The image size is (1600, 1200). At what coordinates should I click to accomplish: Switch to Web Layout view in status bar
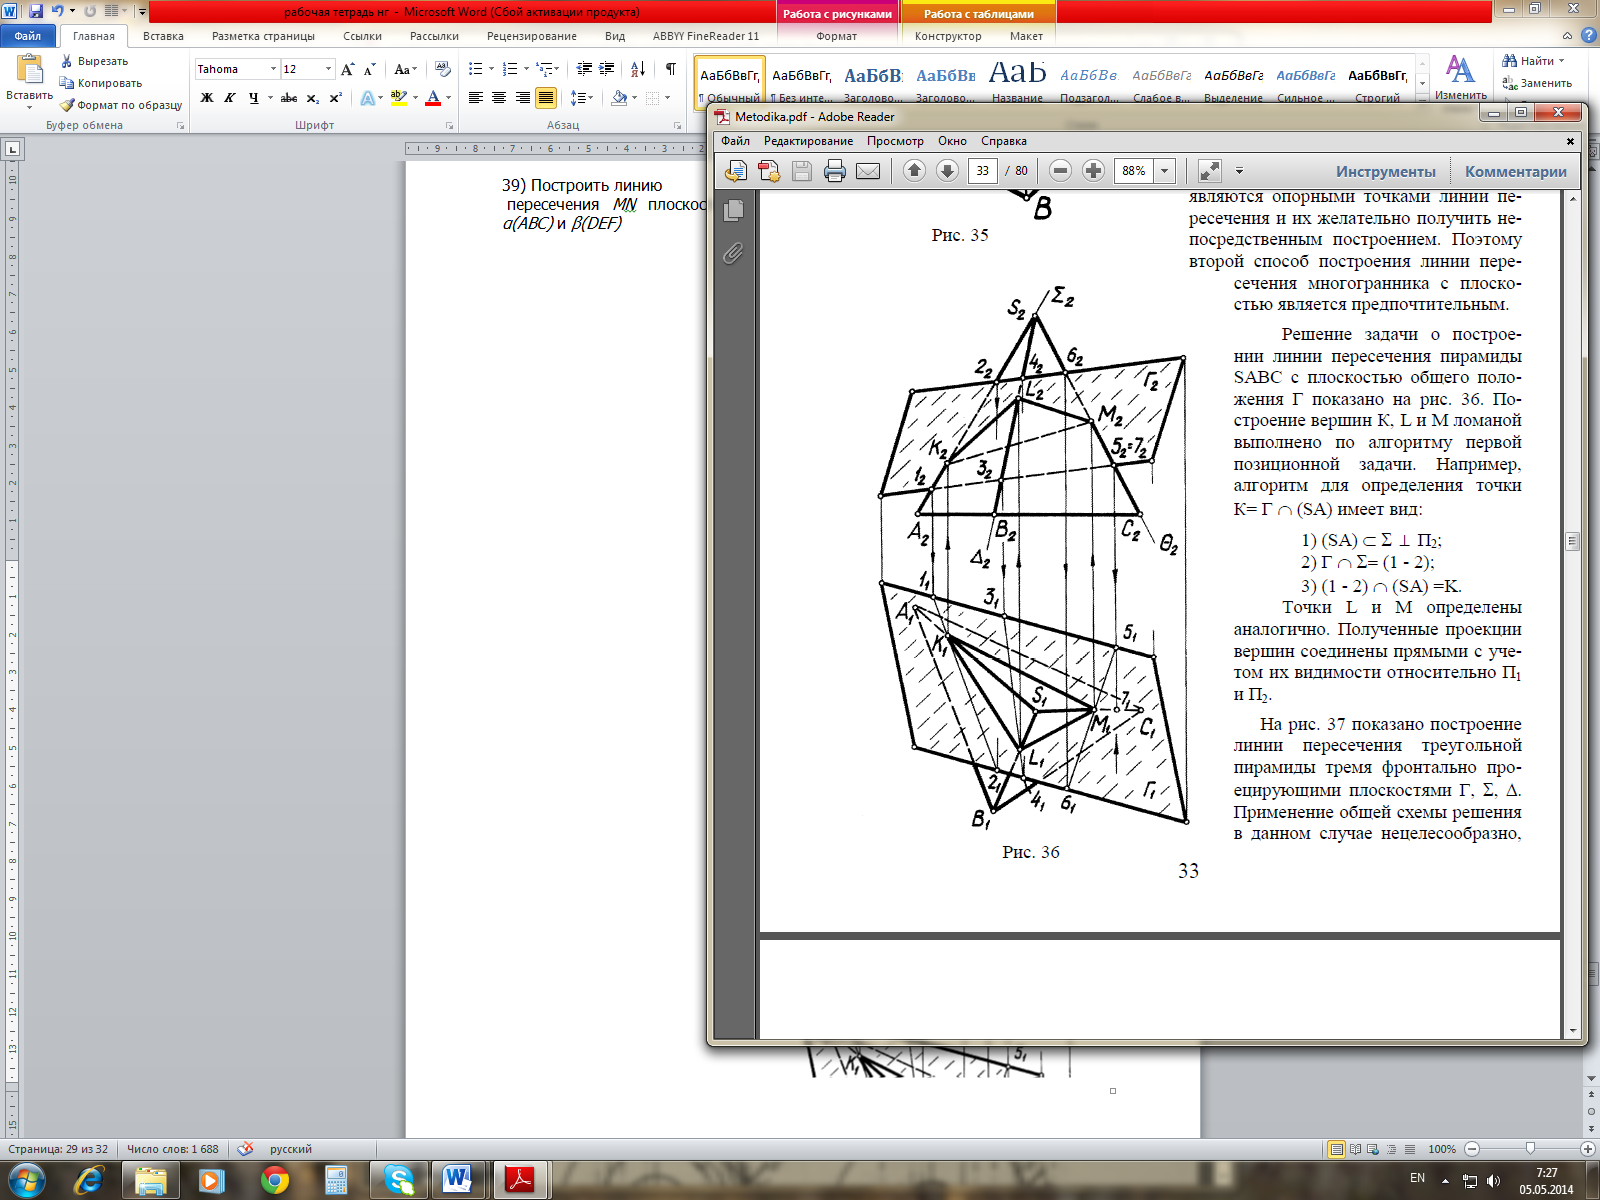(x=1373, y=1149)
